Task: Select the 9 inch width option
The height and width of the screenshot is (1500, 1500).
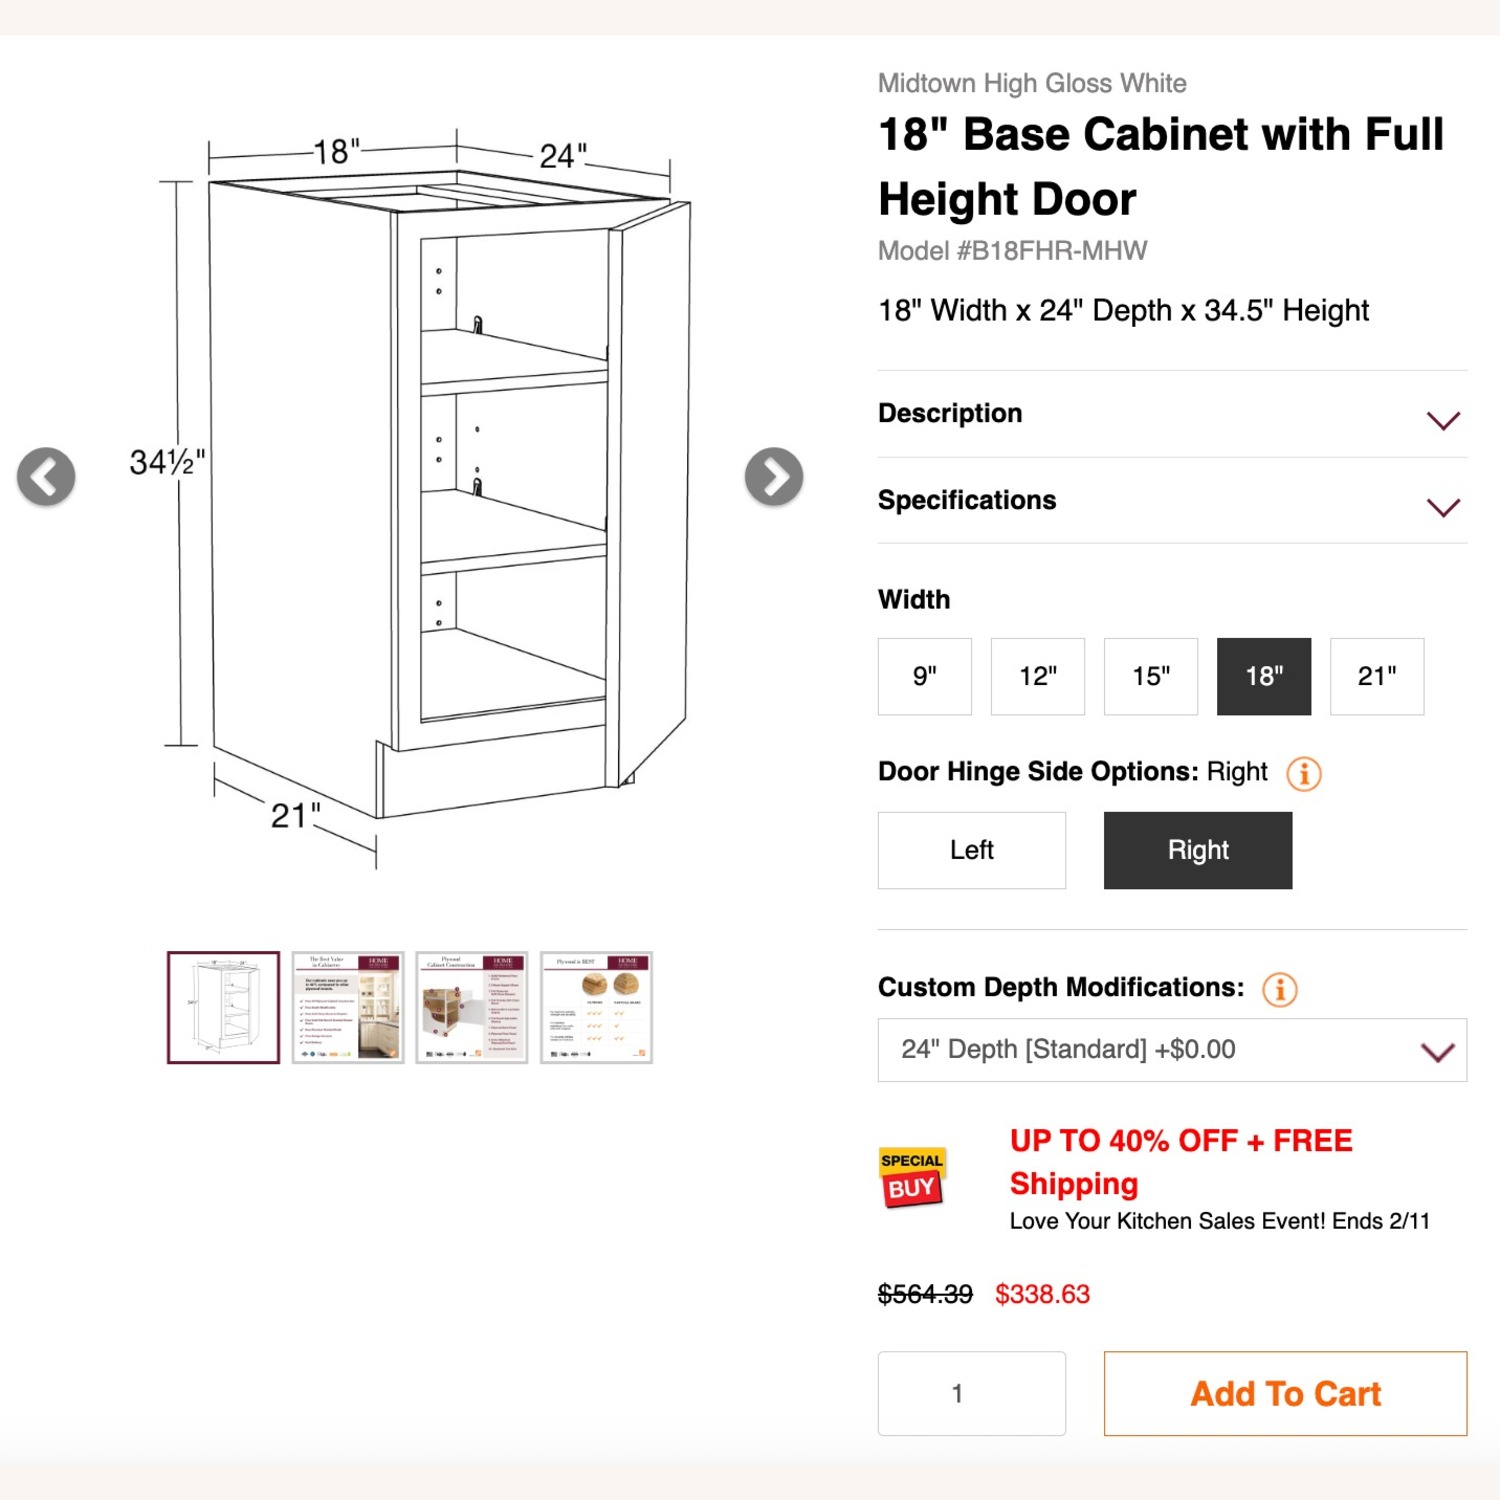Action: coord(924,676)
